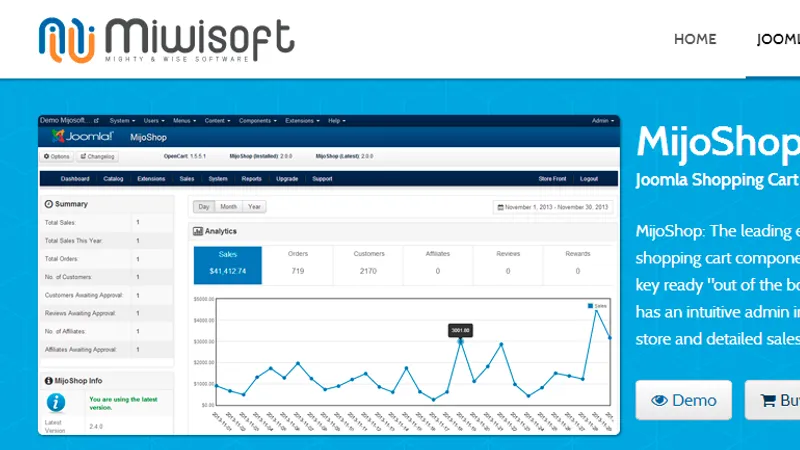This screenshot has height=450, width=800.
Task: Open the Help dropdown menu
Action: click(x=337, y=121)
